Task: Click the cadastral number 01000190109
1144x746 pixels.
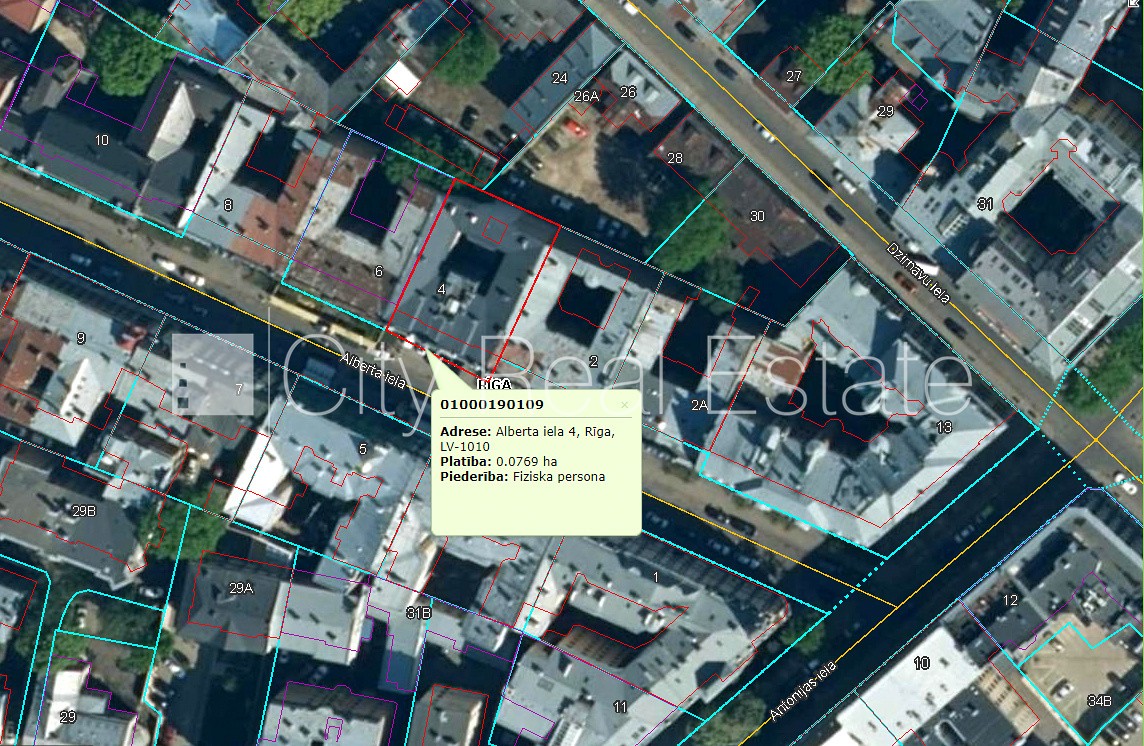Action: click(492, 405)
